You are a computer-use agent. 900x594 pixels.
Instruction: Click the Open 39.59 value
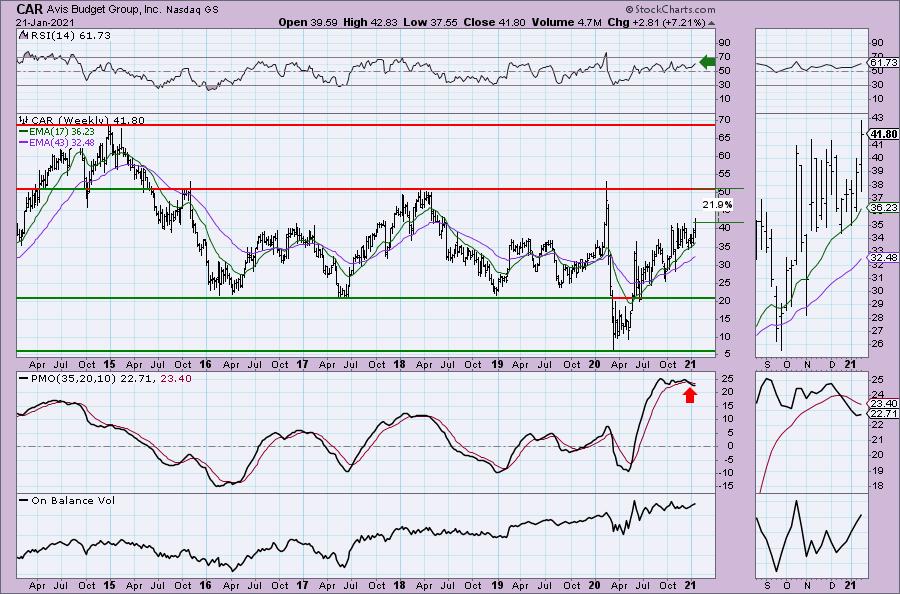(308, 22)
